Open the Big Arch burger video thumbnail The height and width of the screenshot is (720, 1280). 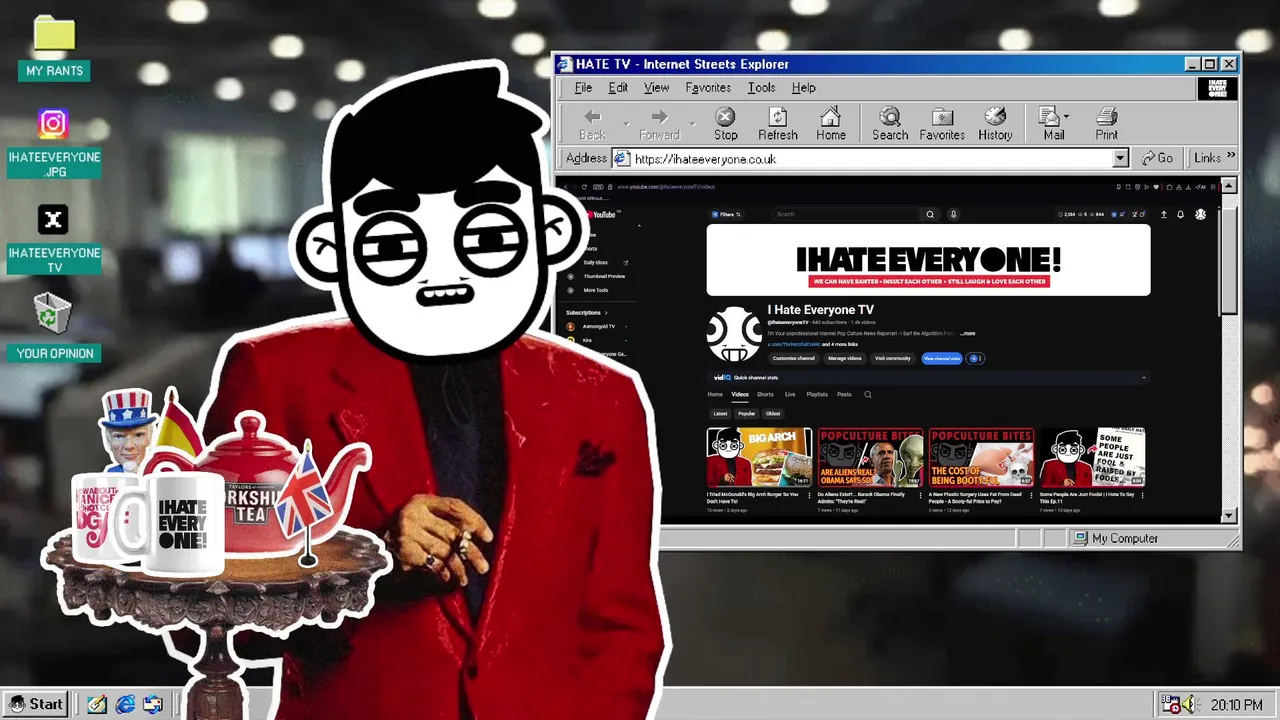(x=759, y=457)
